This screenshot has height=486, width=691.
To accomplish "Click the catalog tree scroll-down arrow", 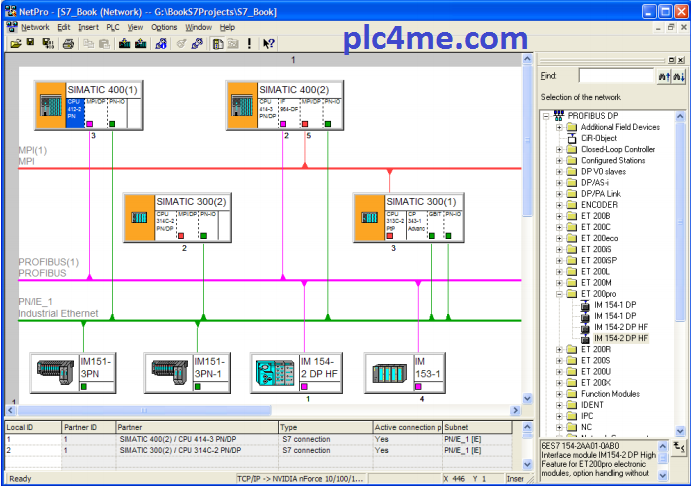I will [681, 431].
